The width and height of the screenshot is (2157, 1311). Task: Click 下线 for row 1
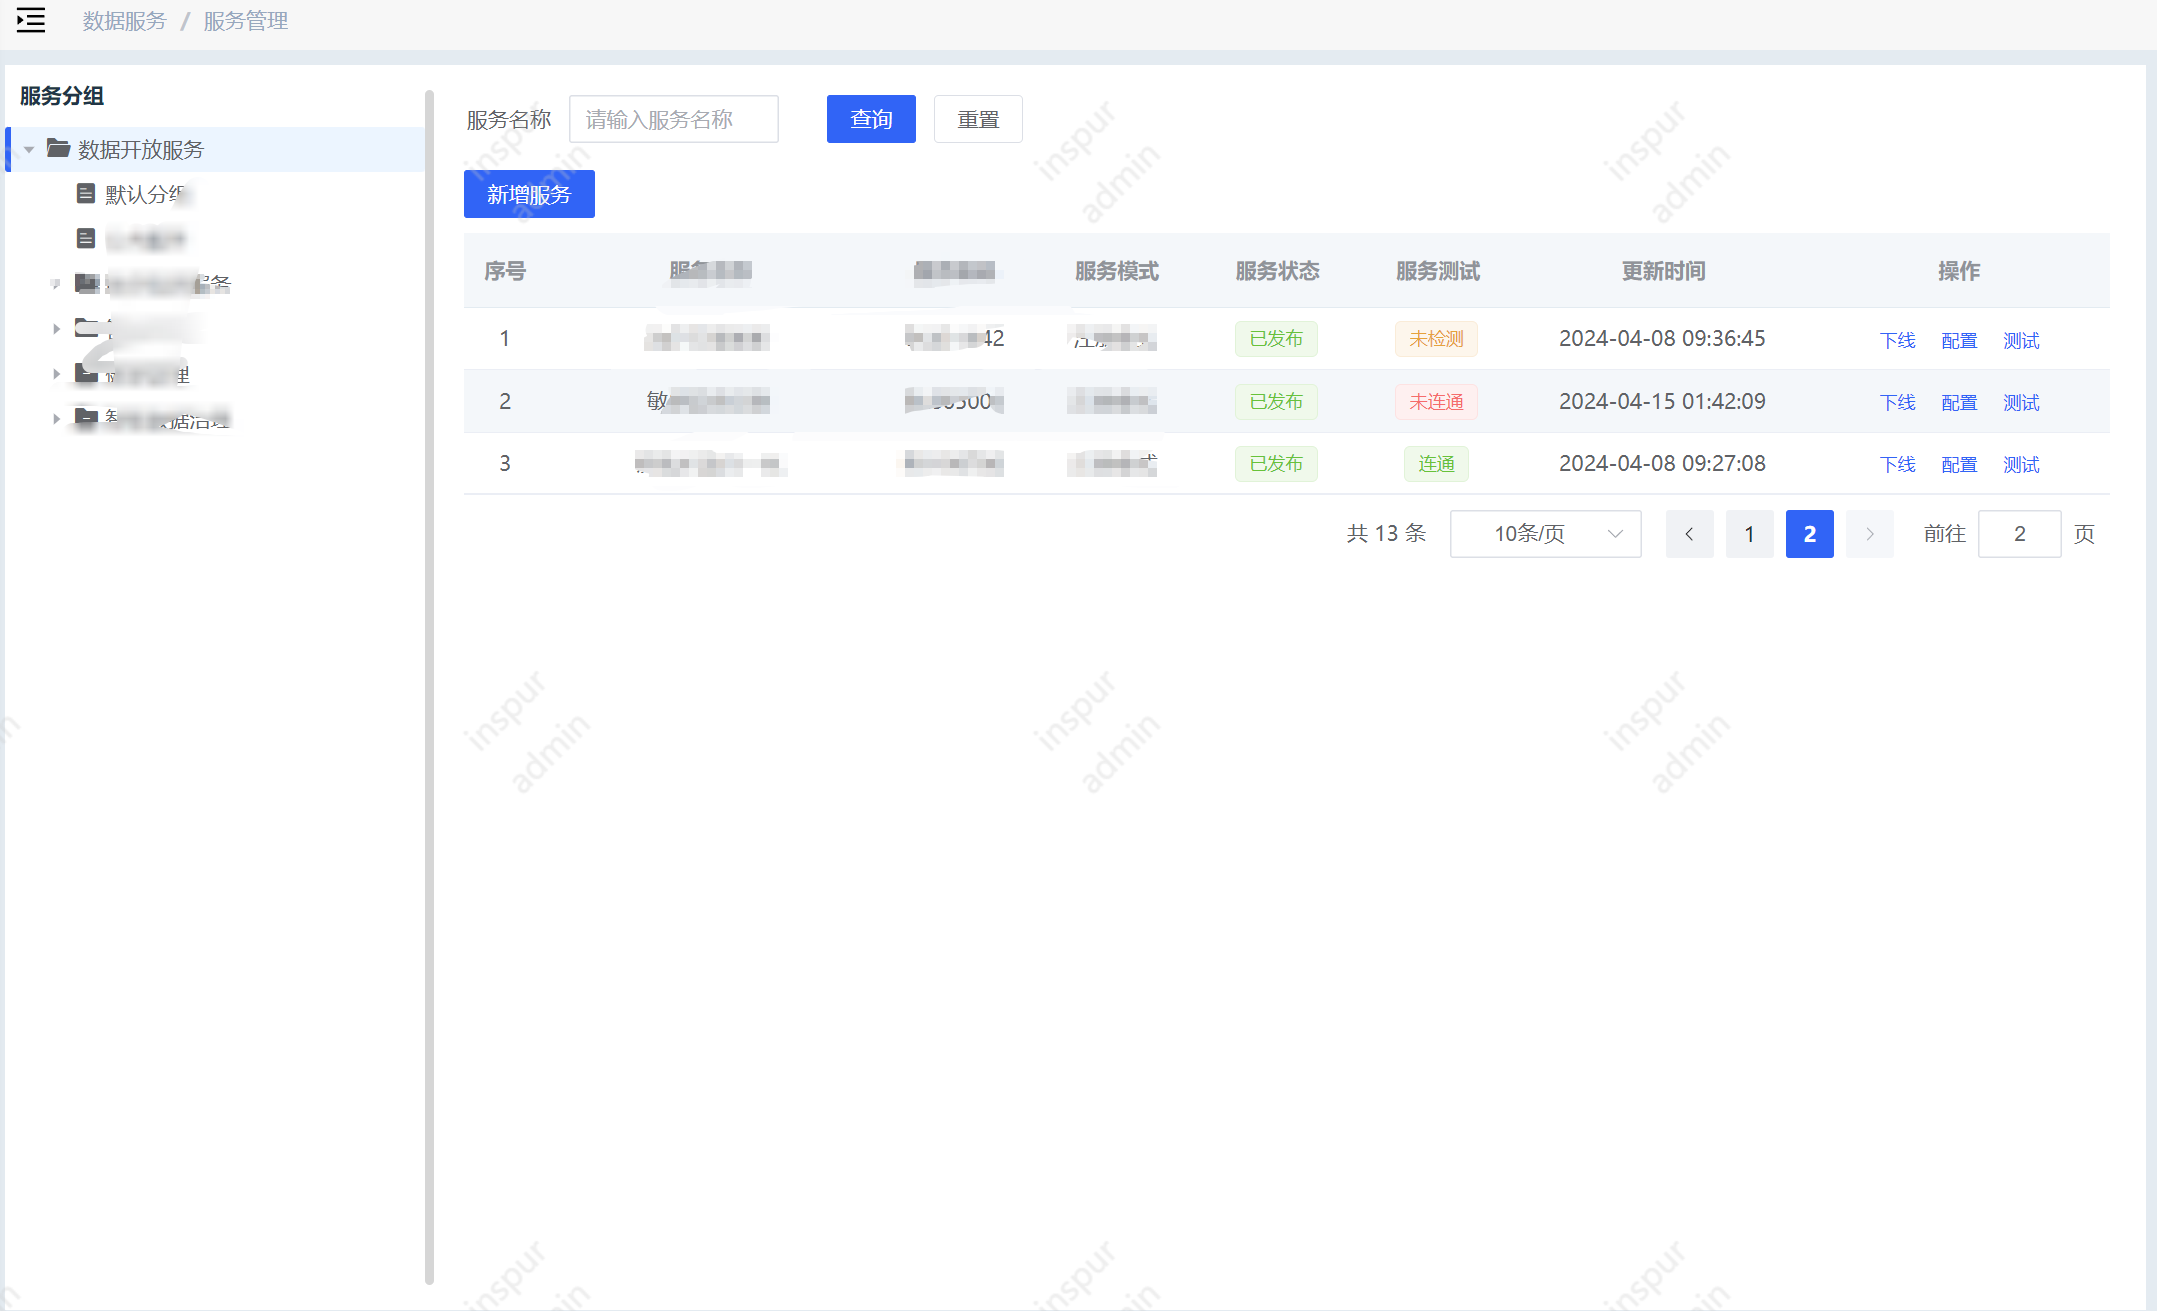(x=1897, y=340)
